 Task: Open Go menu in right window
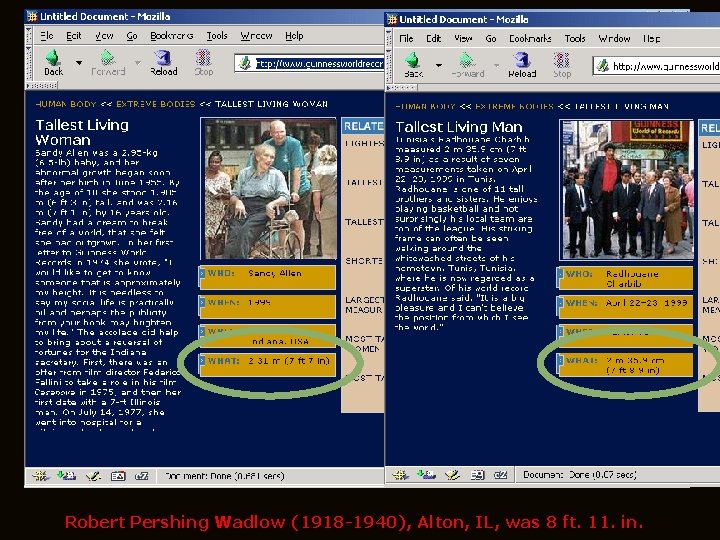(491, 39)
